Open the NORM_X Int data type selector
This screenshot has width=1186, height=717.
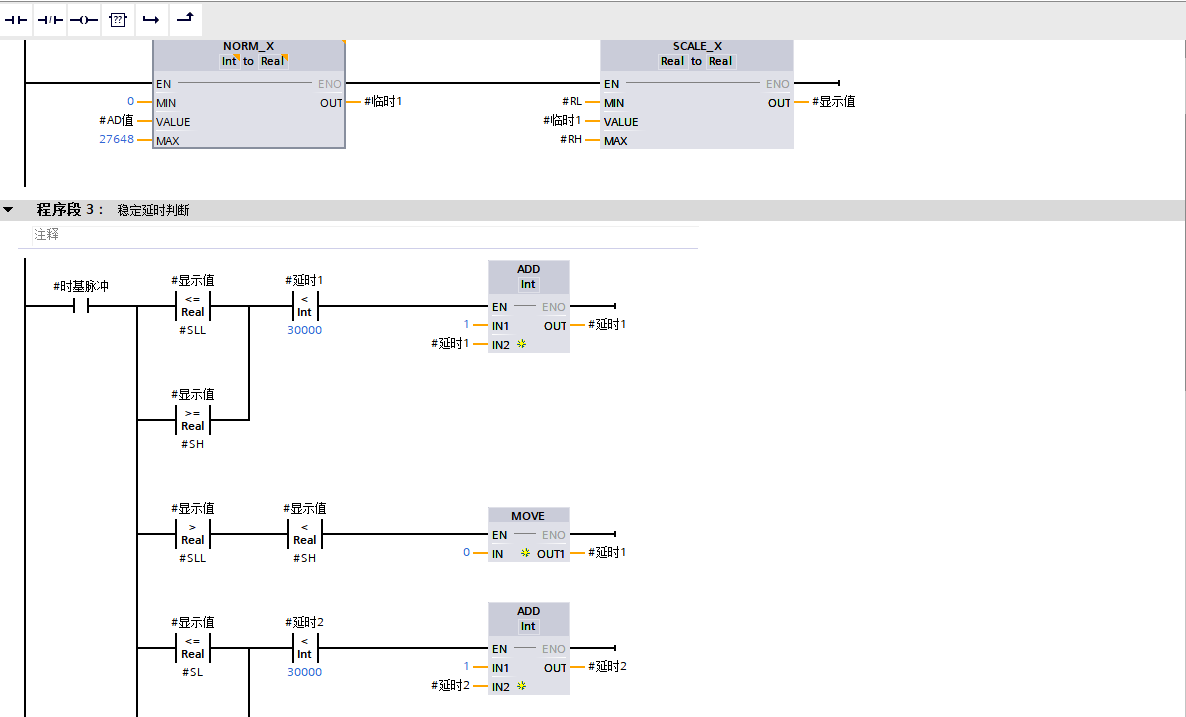pyautogui.click(x=229, y=61)
